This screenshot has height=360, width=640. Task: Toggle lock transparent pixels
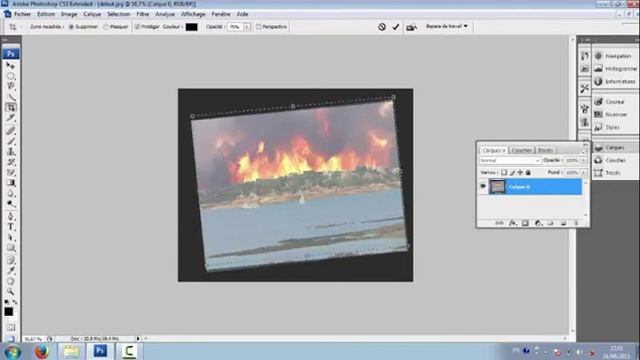(504, 173)
